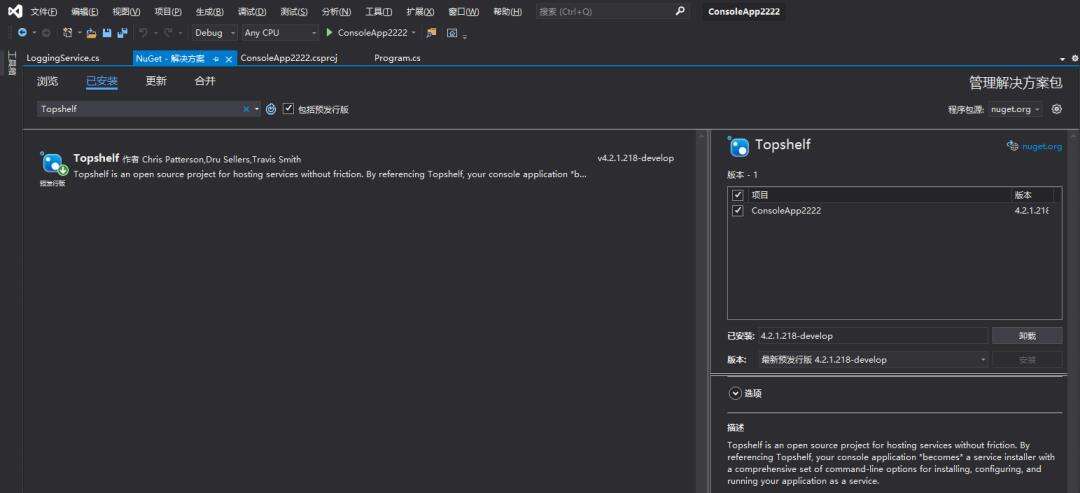This screenshot has width=1080, height=493.
Task: Open the View (视图) menu
Action: (x=126, y=12)
